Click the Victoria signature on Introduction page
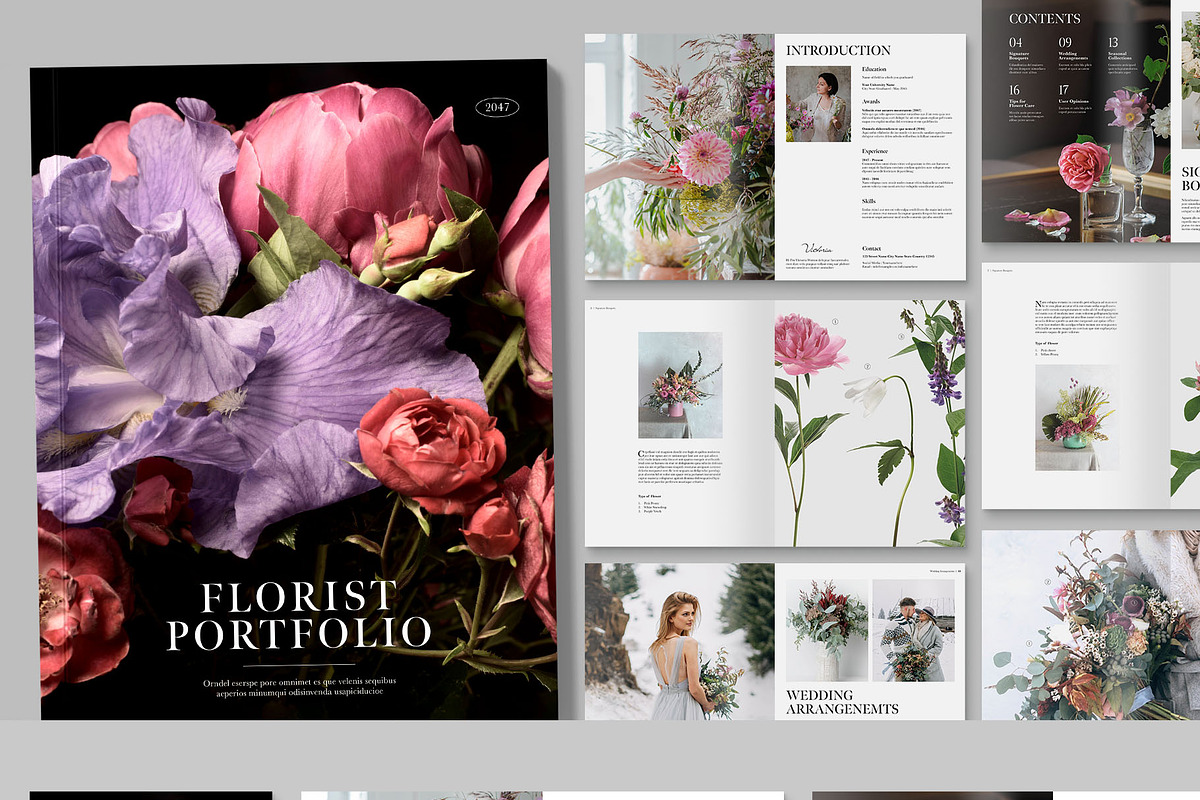 click(816, 247)
